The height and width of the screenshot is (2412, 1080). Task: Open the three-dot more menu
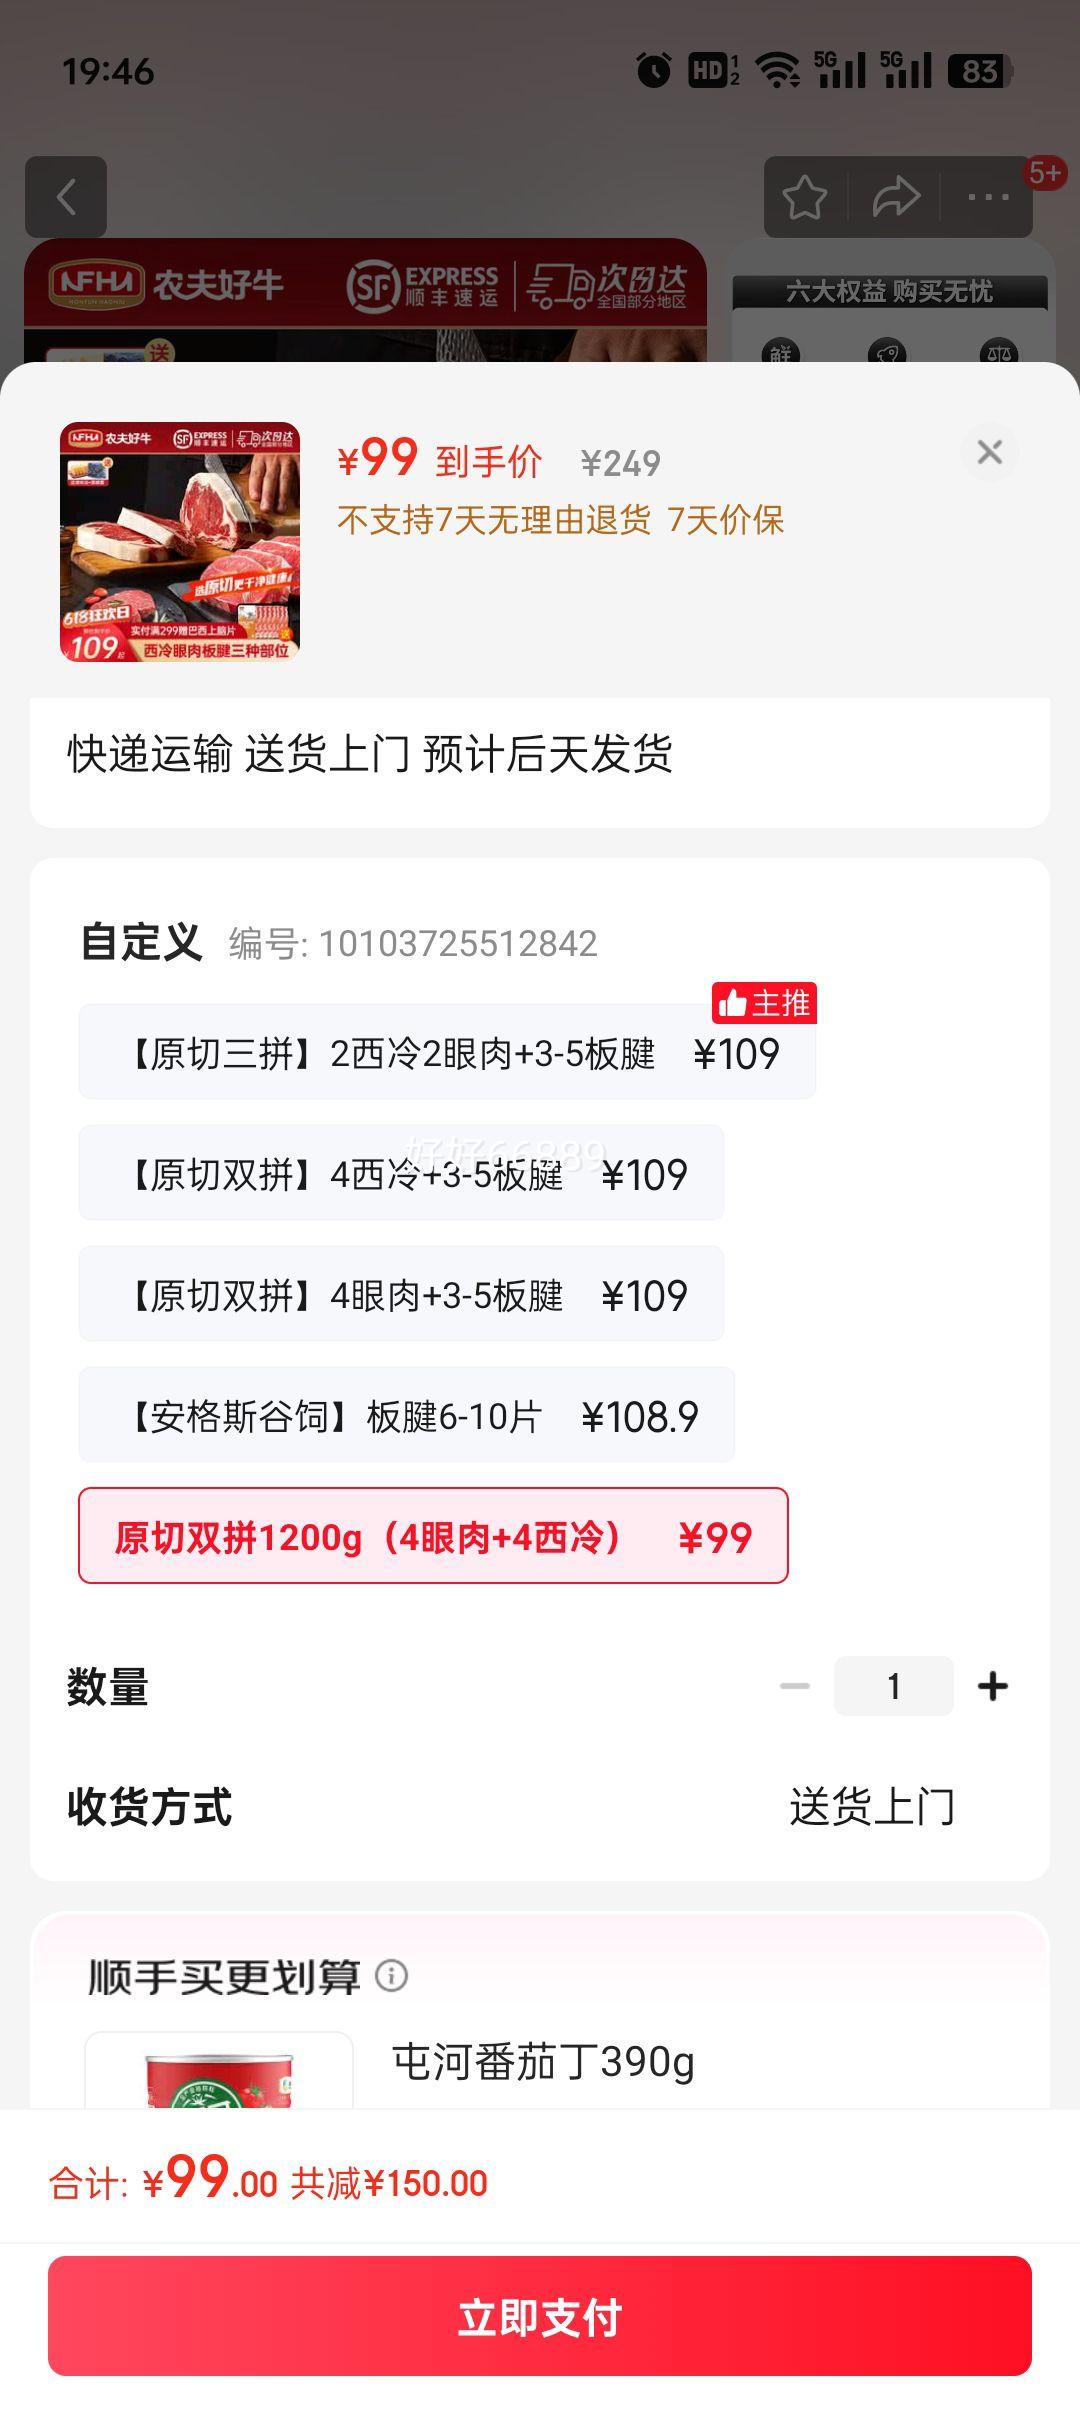(988, 197)
